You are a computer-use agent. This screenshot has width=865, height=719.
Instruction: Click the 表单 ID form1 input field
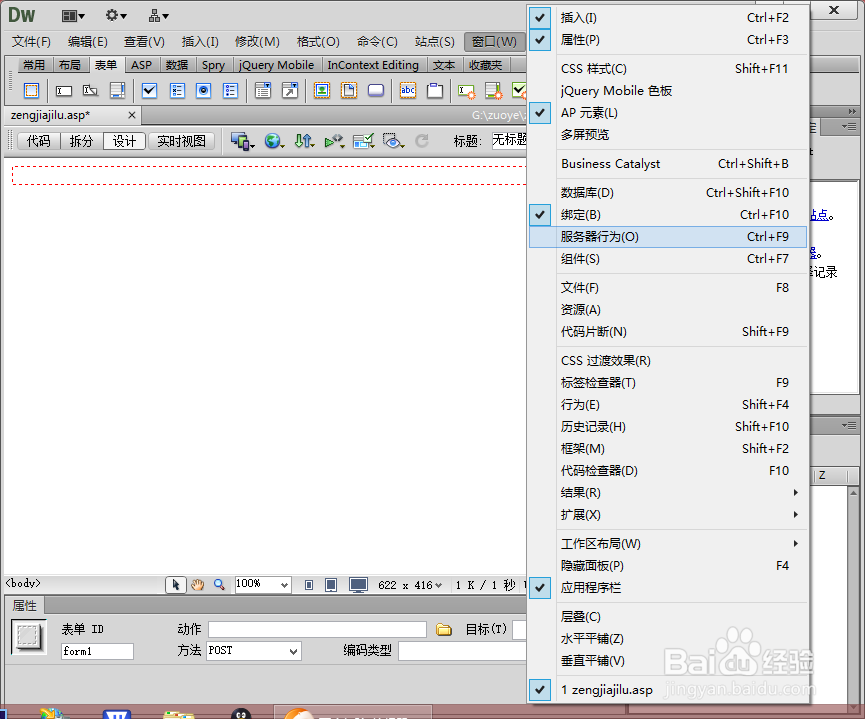click(x=97, y=651)
